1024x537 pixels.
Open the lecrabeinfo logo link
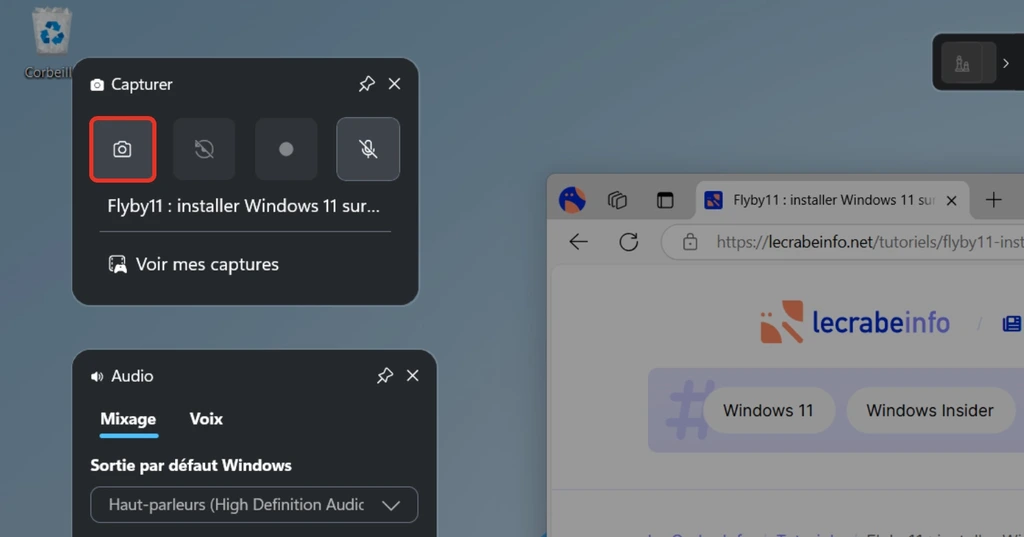click(x=854, y=322)
